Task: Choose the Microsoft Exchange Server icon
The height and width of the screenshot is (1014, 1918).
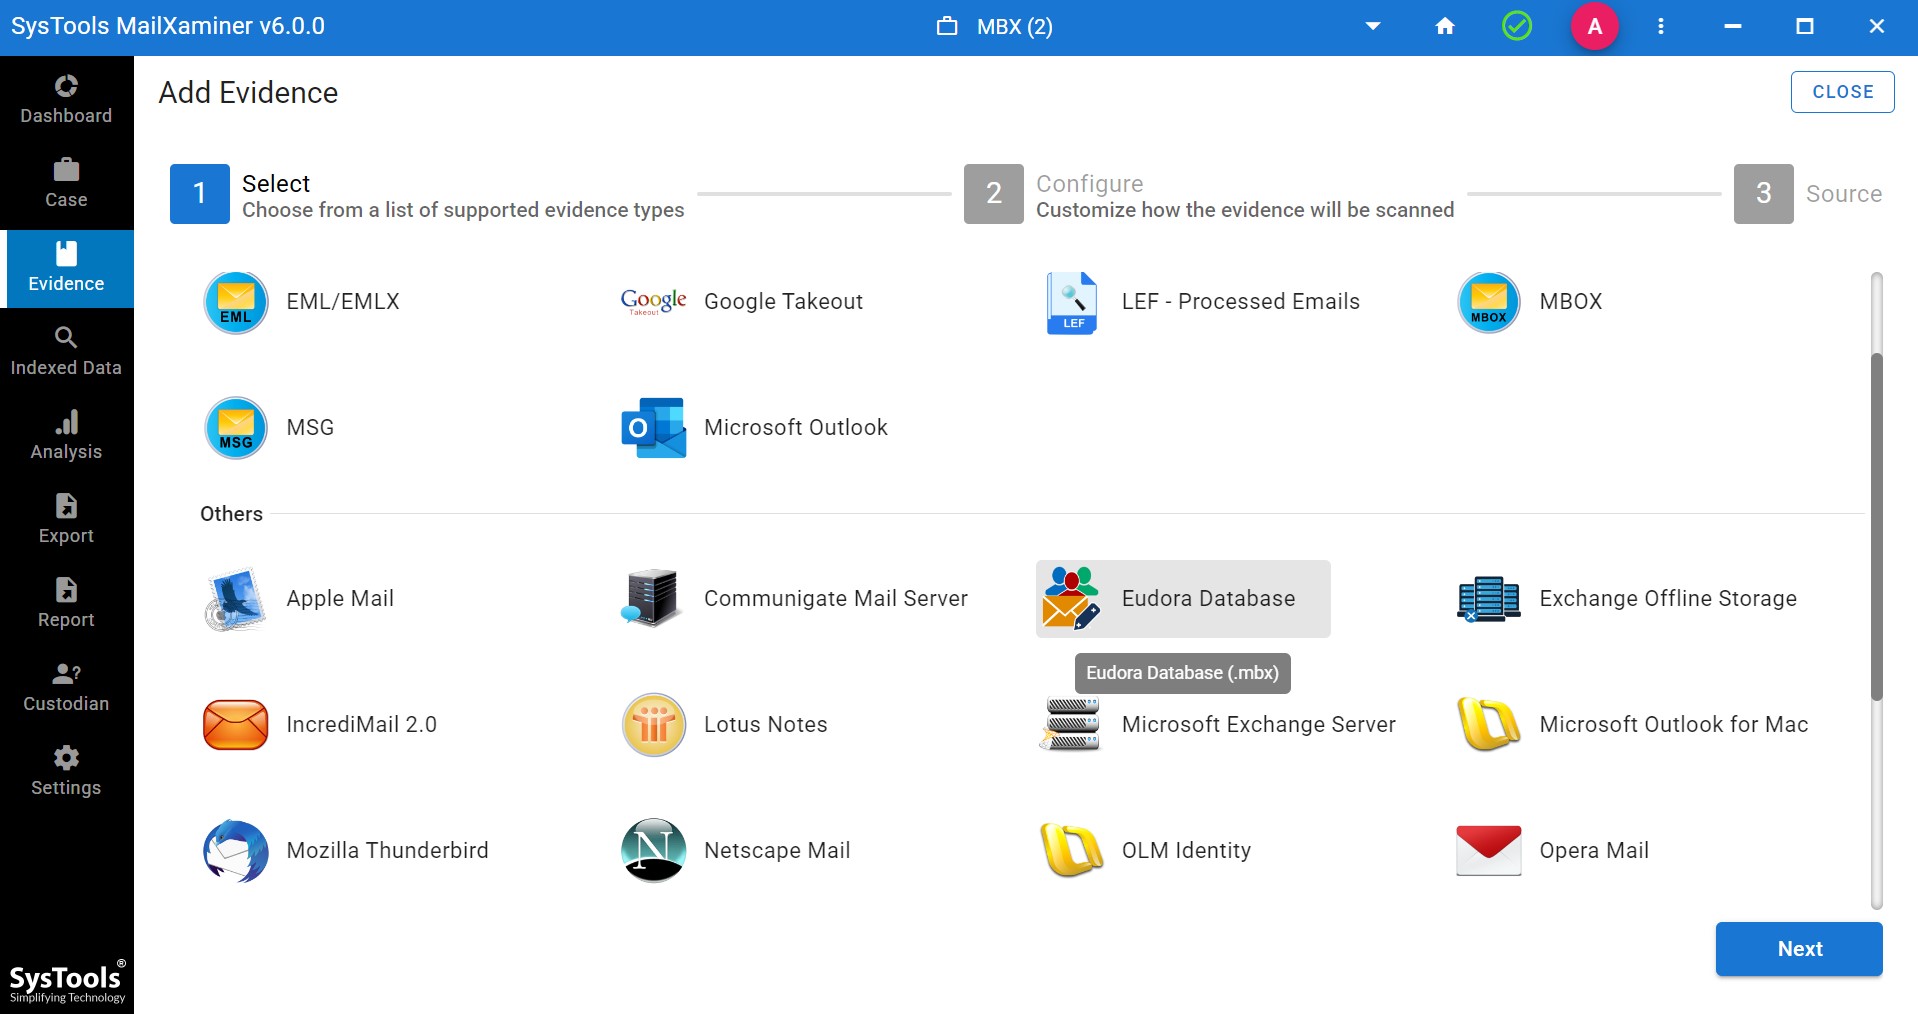Action: coord(1071,724)
